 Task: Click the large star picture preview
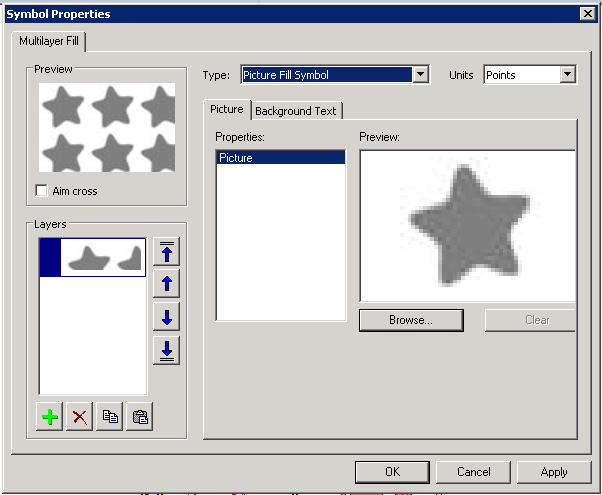468,226
